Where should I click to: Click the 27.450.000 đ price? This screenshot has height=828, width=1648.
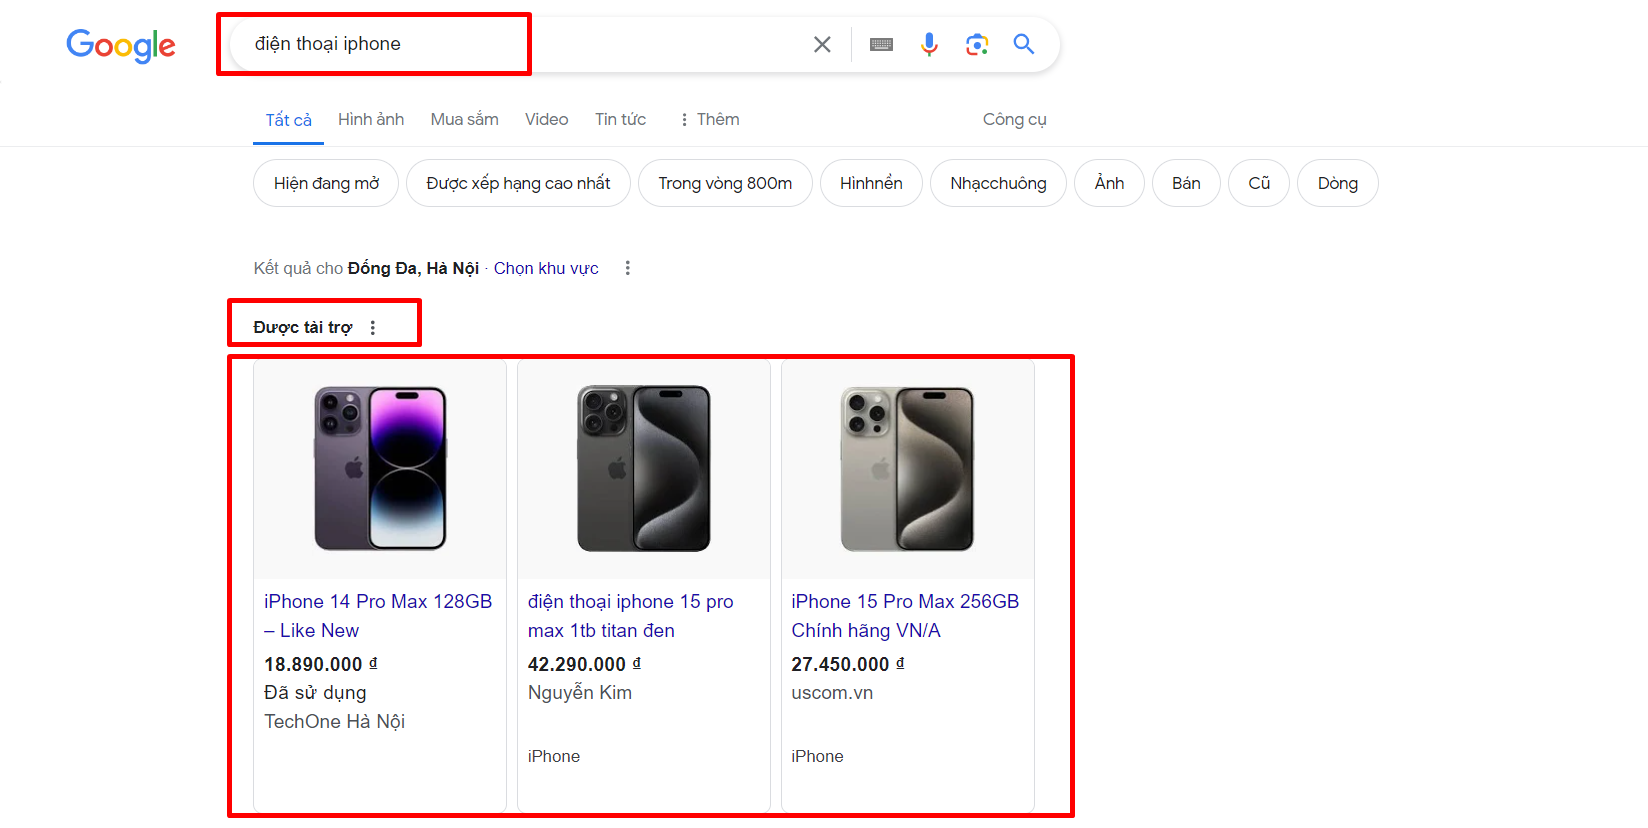pos(848,664)
